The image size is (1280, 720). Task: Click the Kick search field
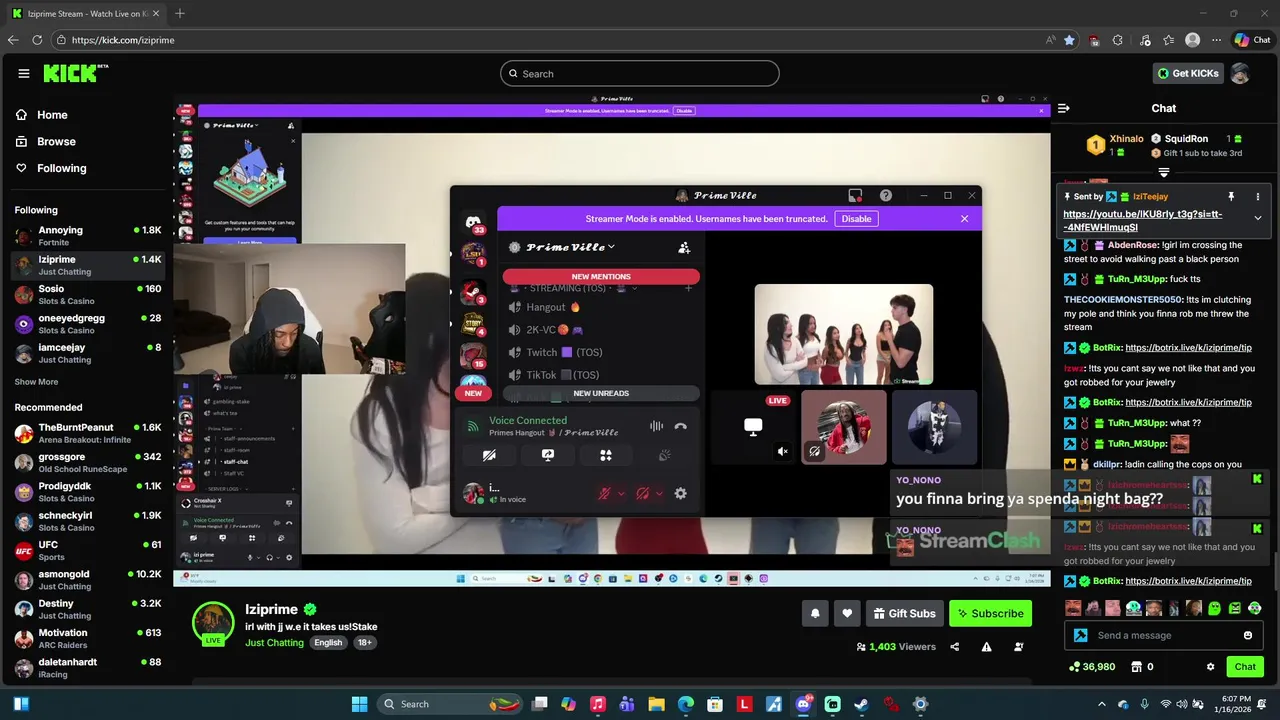(x=640, y=73)
